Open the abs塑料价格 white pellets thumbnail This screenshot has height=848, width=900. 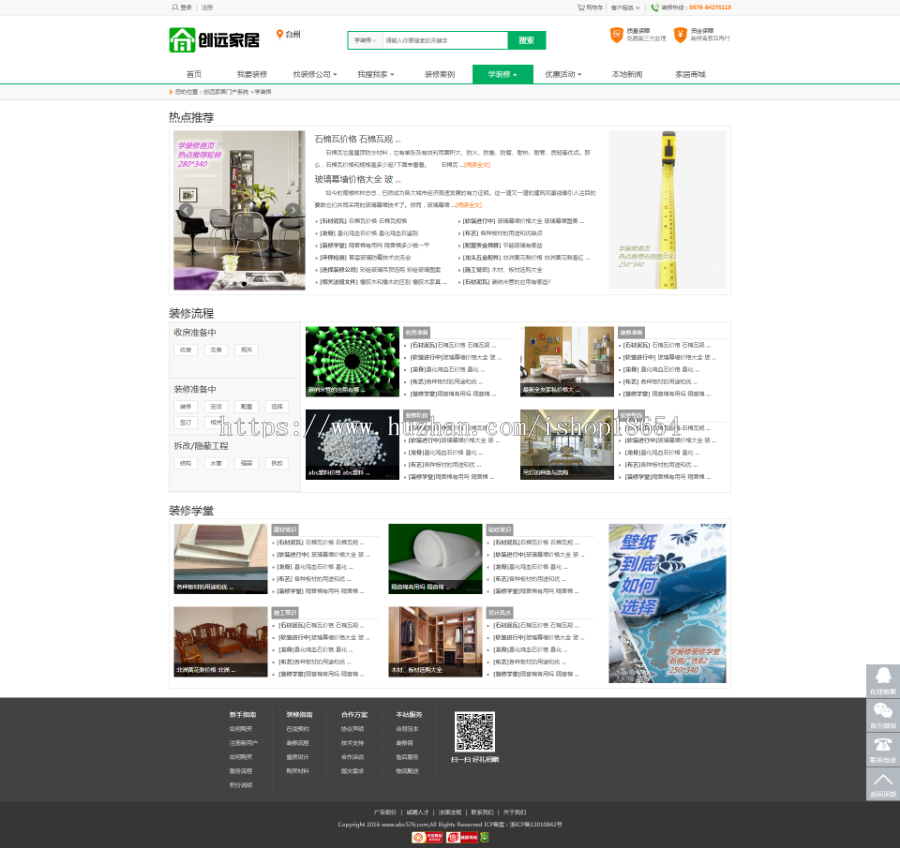tap(352, 444)
